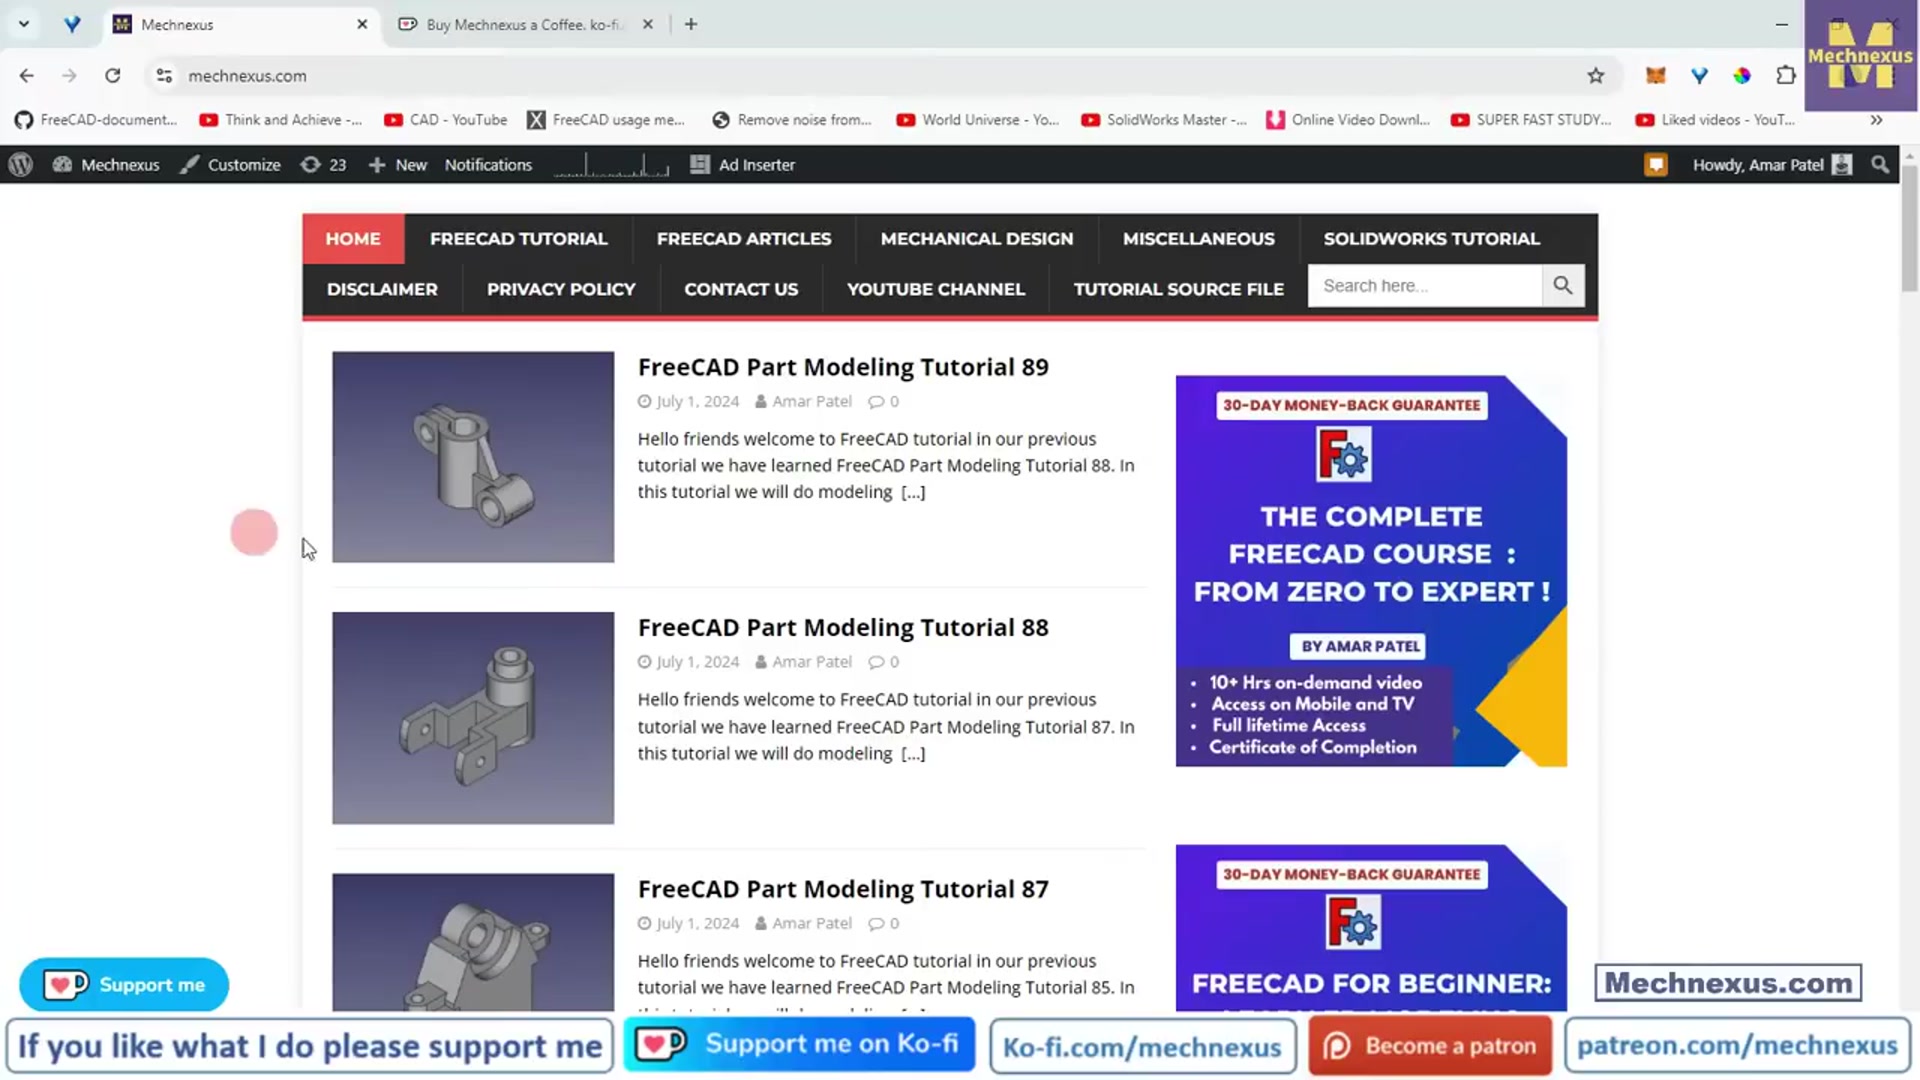1920x1080 pixels.
Task: Open a new browser tab
Action: [x=691, y=24]
